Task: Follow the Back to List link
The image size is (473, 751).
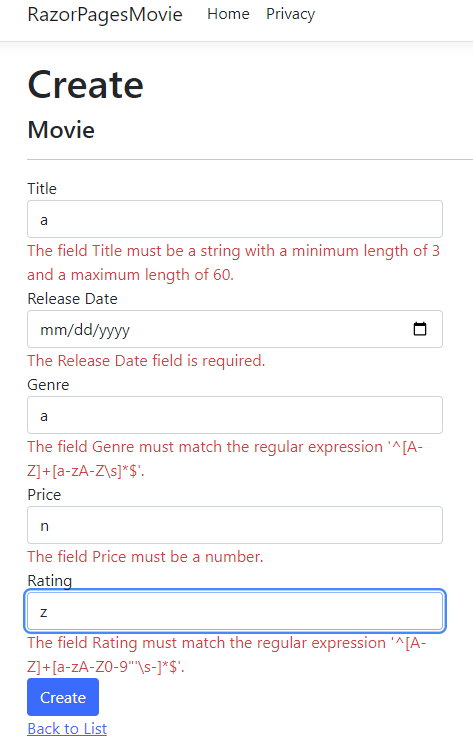Action: [67, 728]
